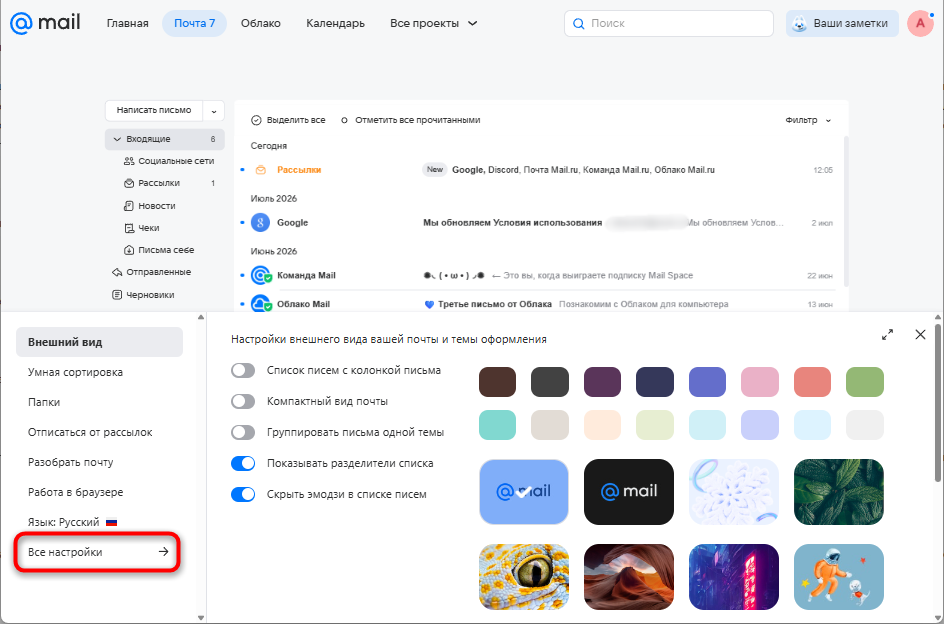
Task: Expand settings panel with the fullscreen arrows icon
Action: [887, 335]
